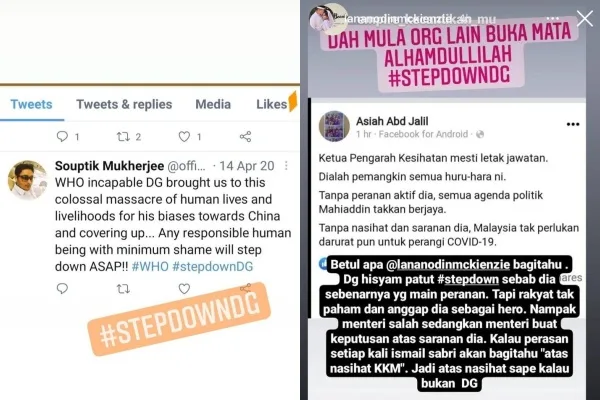This screenshot has width=600, height=400.
Task: Open Asiah Abd Jalil post options
Action: [x=573, y=124]
